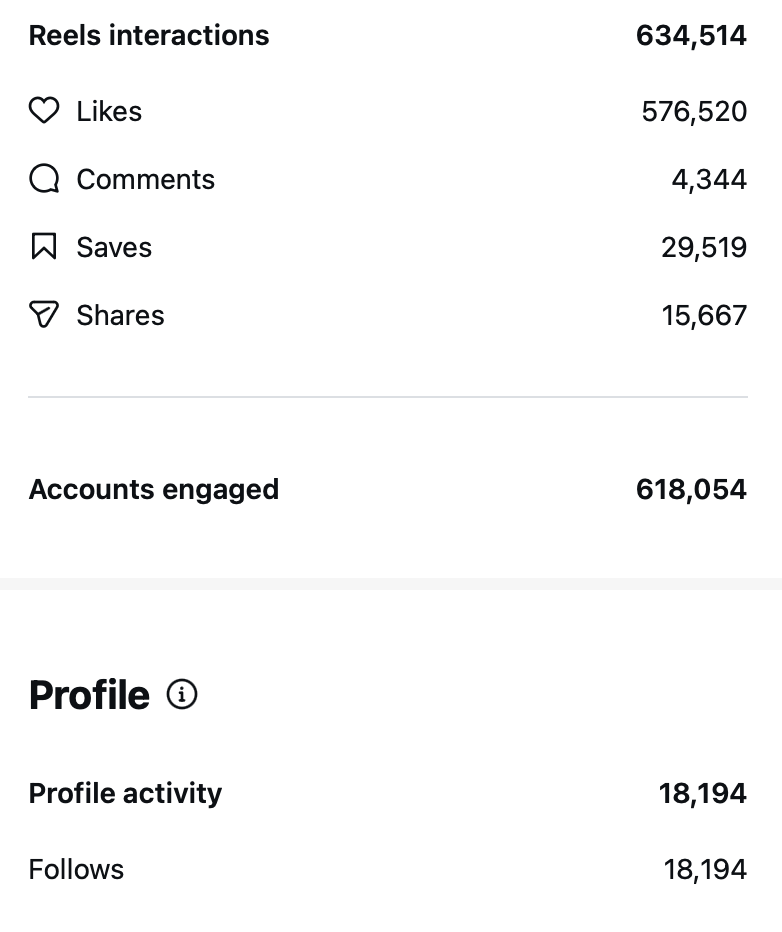This screenshot has height=932, width=782.
Task: Open the Profile info icon
Action: [182, 694]
